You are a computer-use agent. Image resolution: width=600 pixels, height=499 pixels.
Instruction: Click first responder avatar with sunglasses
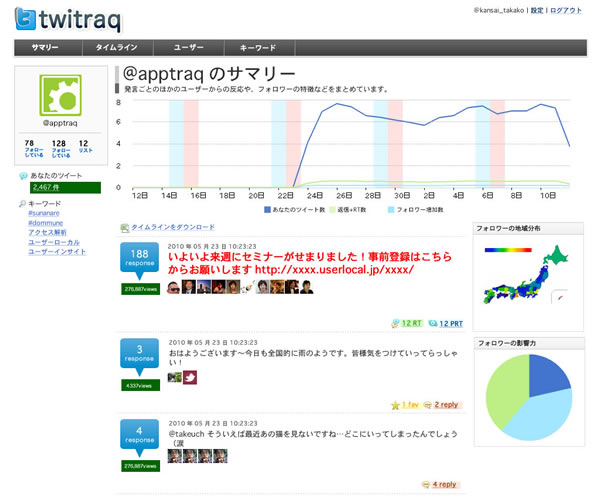click(x=174, y=287)
